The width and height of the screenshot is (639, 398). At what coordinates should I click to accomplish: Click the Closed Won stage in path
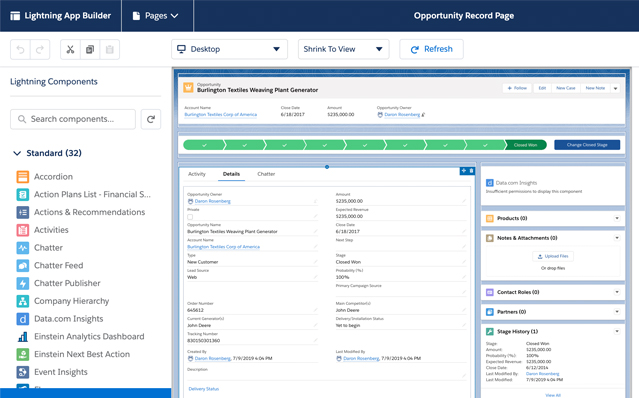tap(525, 145)
